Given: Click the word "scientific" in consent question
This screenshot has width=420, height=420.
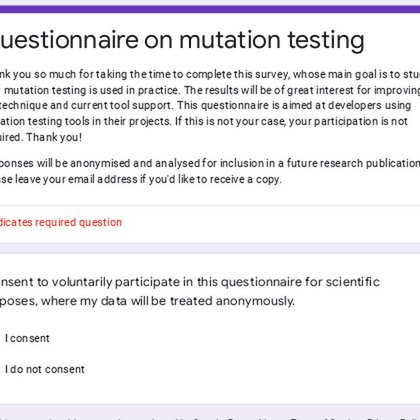Looking at the screenshot, I should tap(353, 282).
